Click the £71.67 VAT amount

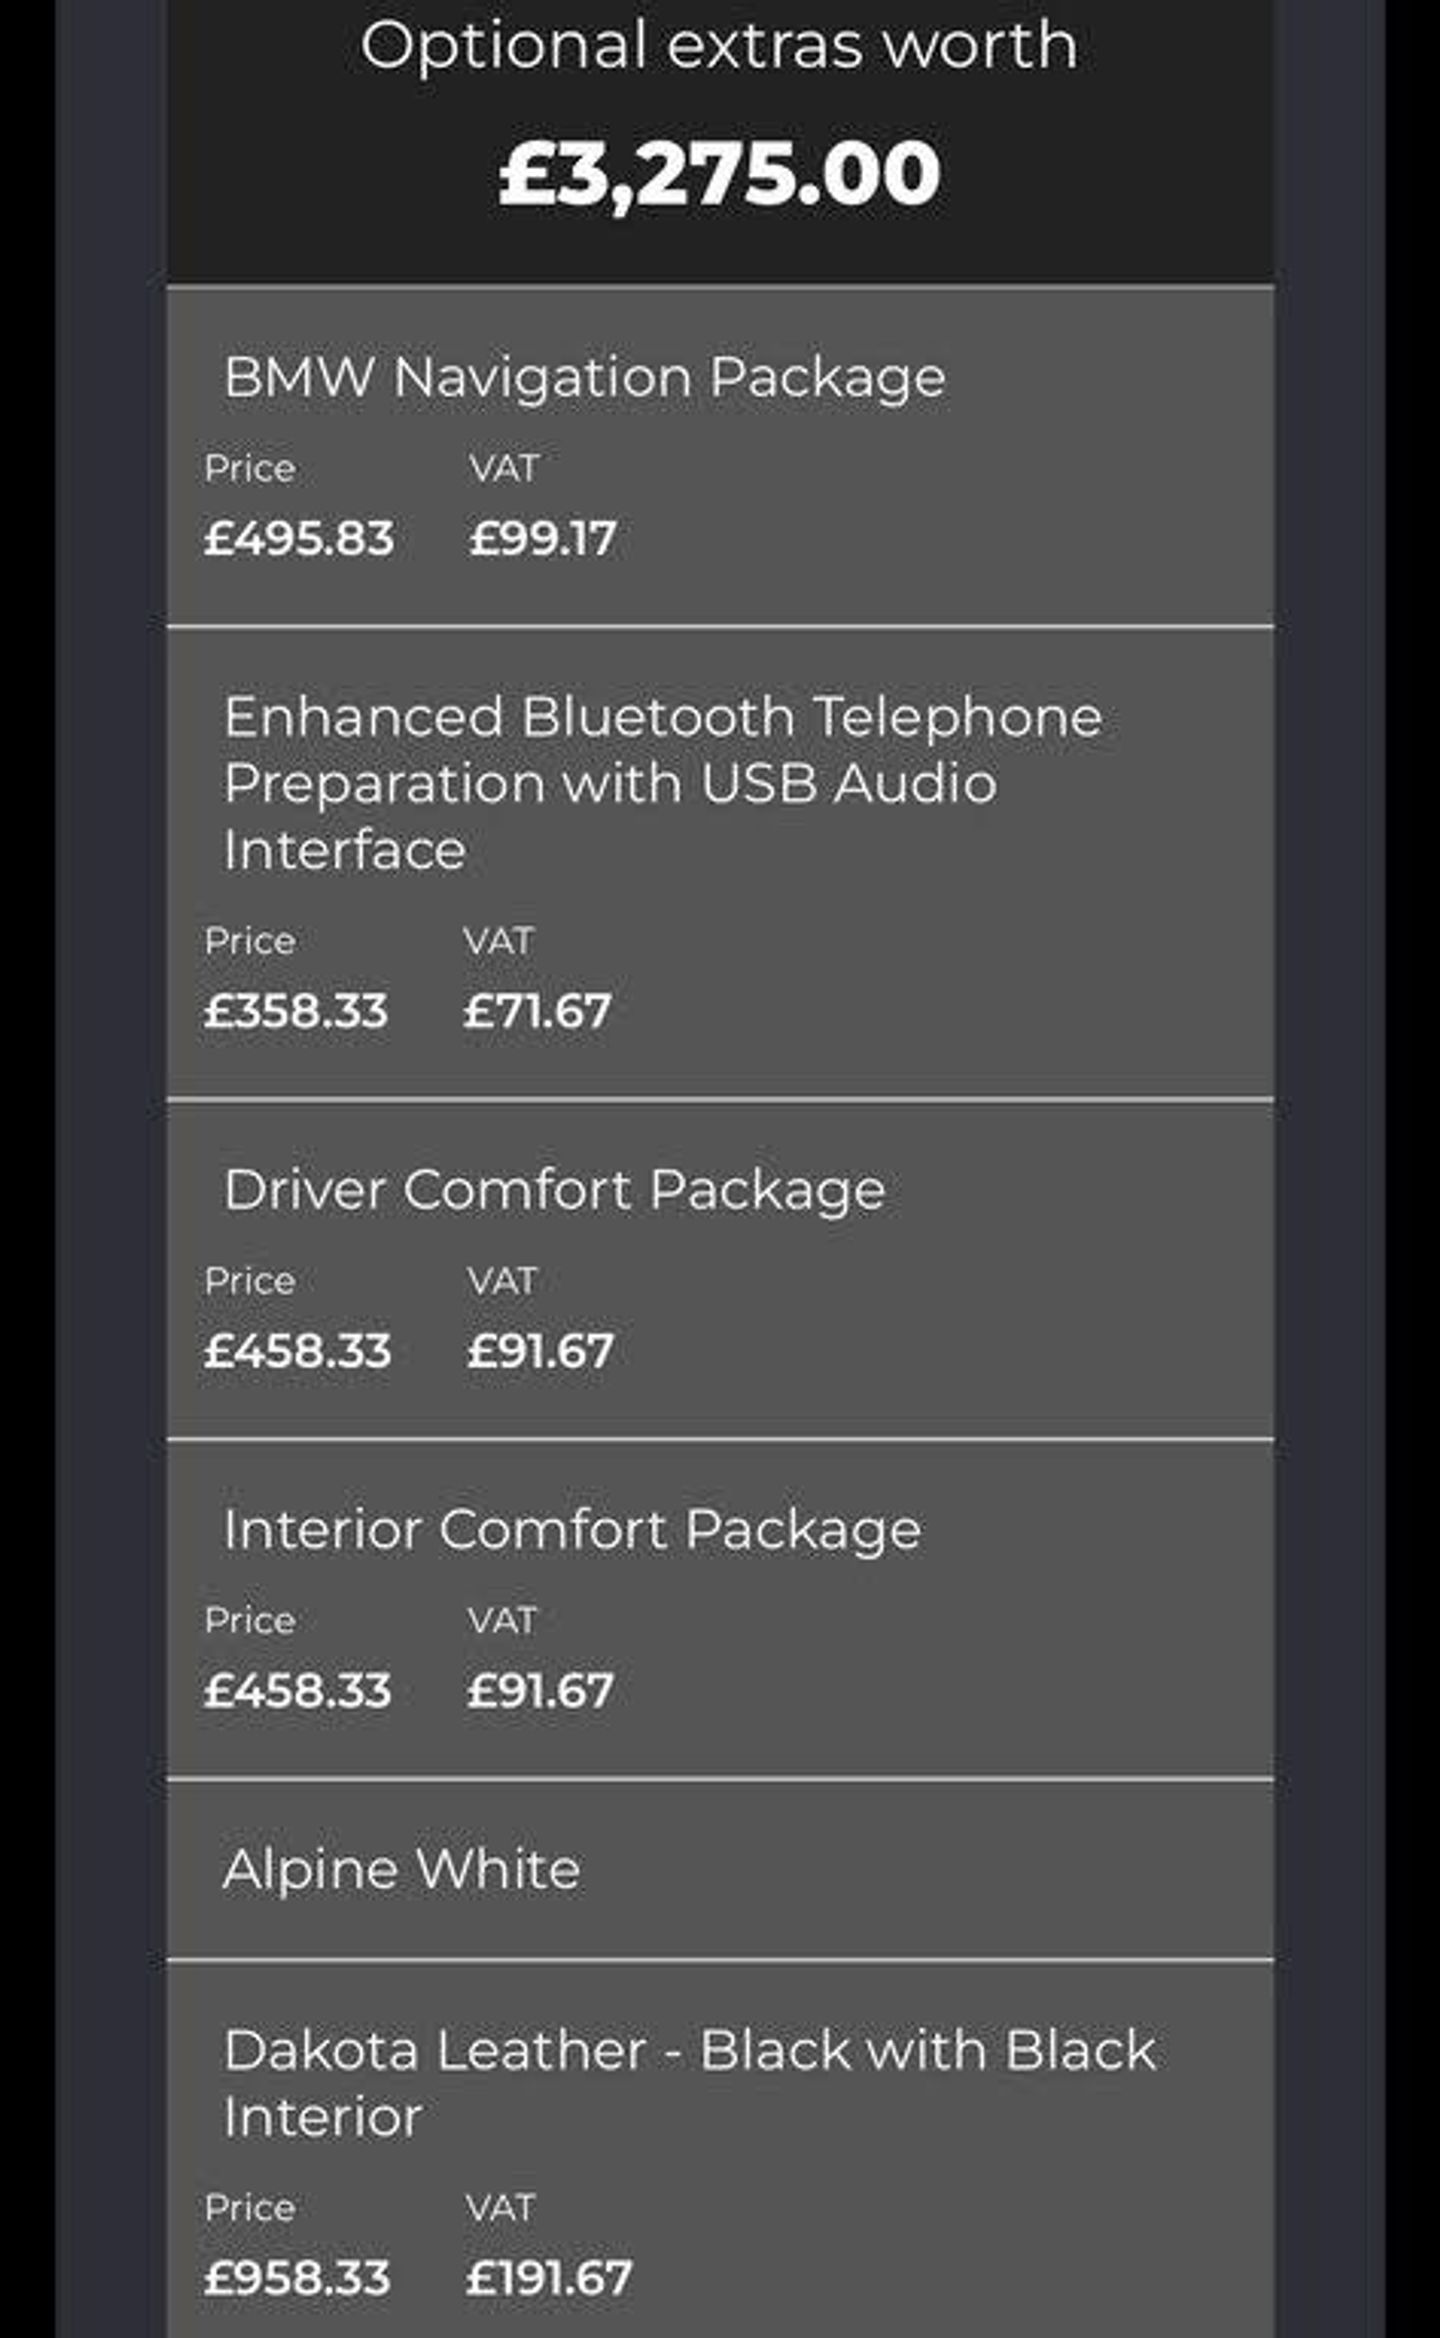click(537, 1010)
